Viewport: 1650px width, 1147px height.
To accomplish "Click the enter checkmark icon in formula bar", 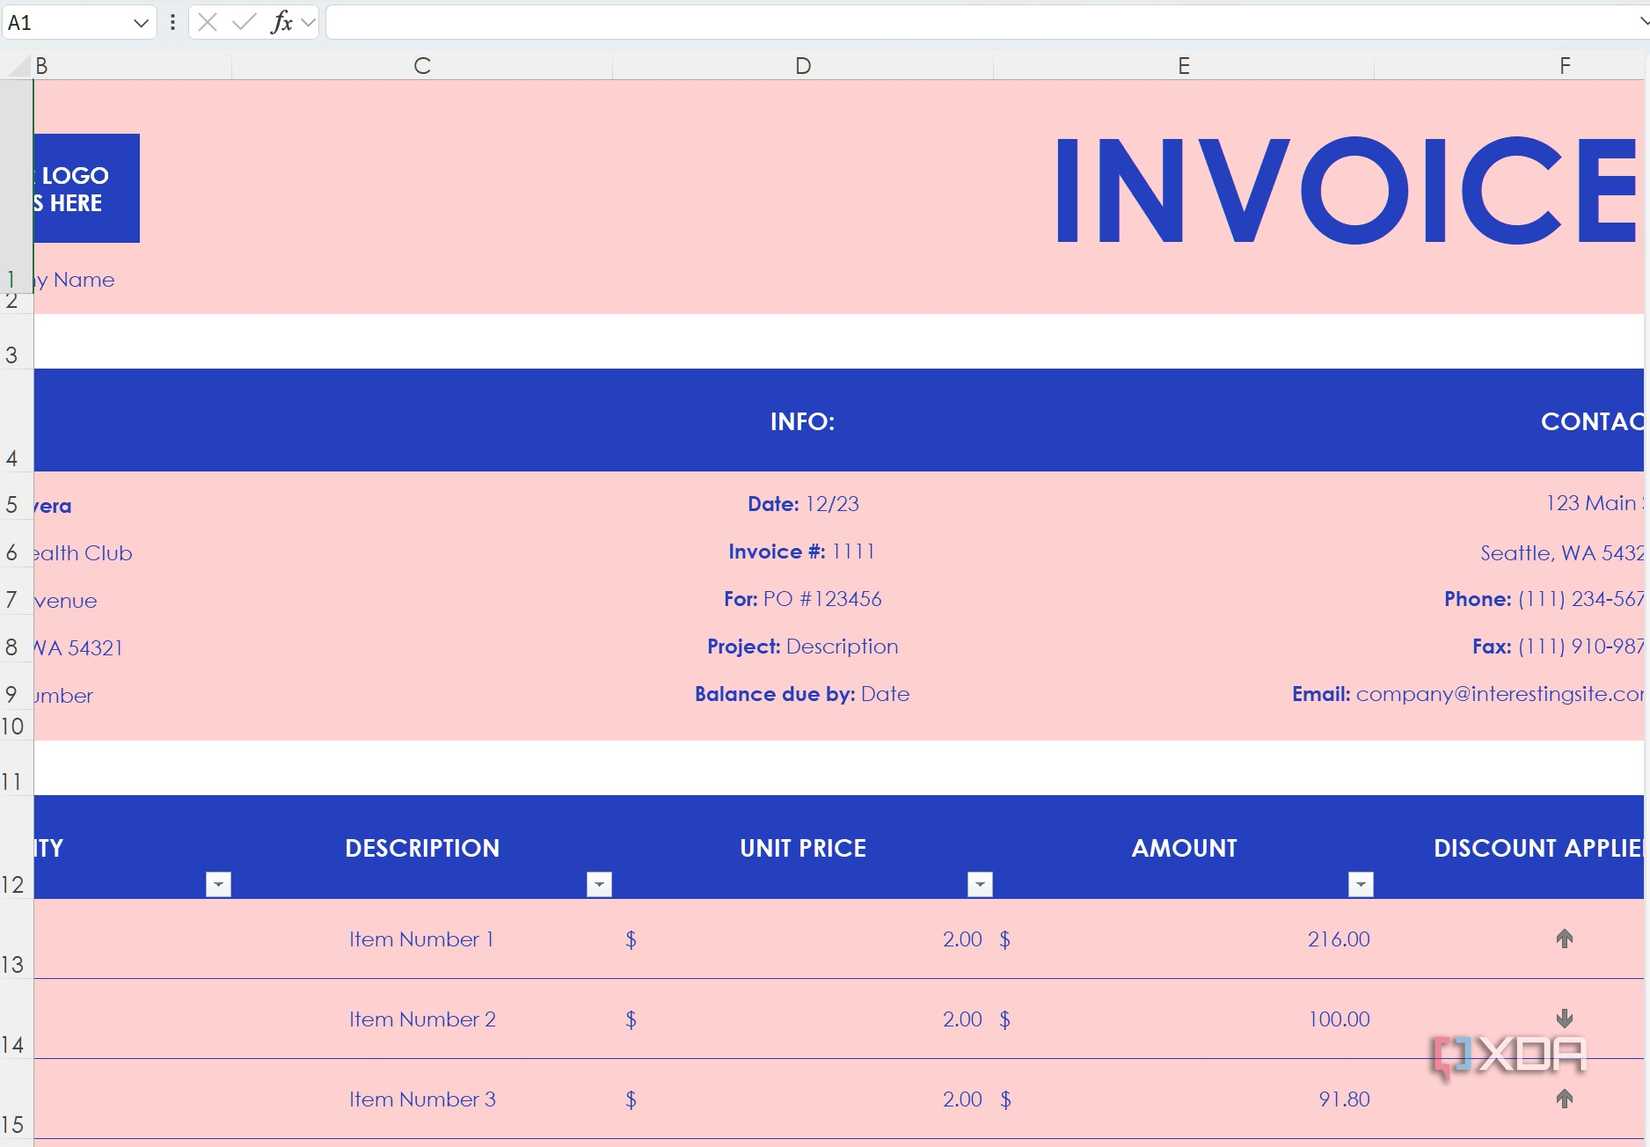I will (x=244, y=22).
